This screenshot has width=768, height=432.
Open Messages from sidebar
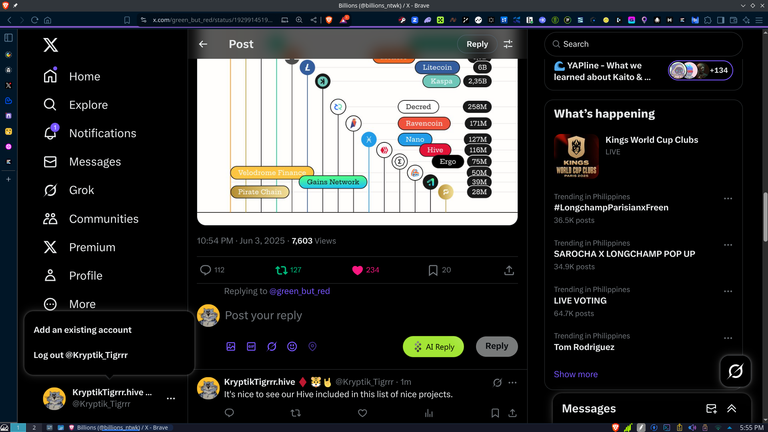[x=82, y=162]
